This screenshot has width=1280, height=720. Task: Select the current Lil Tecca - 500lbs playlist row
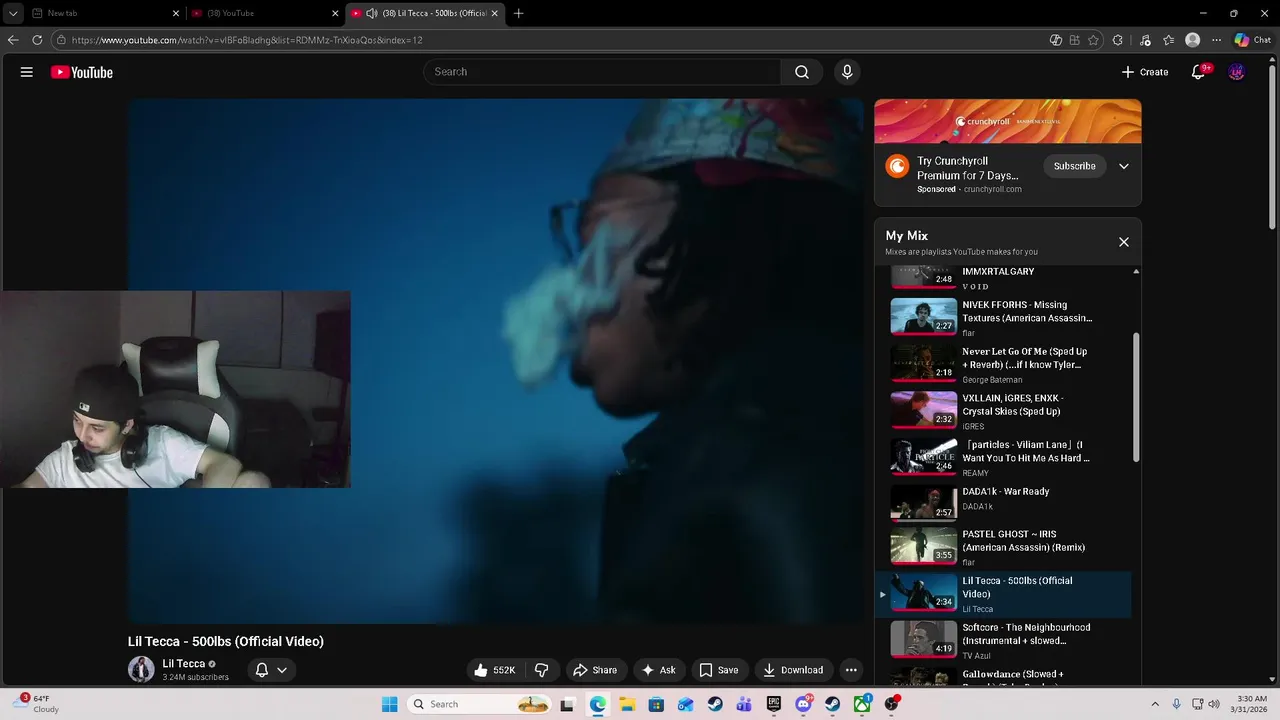(1003, 594)
